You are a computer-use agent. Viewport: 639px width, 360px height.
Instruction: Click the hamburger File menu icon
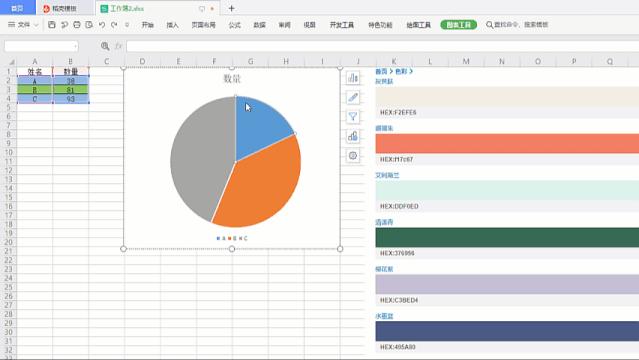pyautogui.click(x=11, y=25)
